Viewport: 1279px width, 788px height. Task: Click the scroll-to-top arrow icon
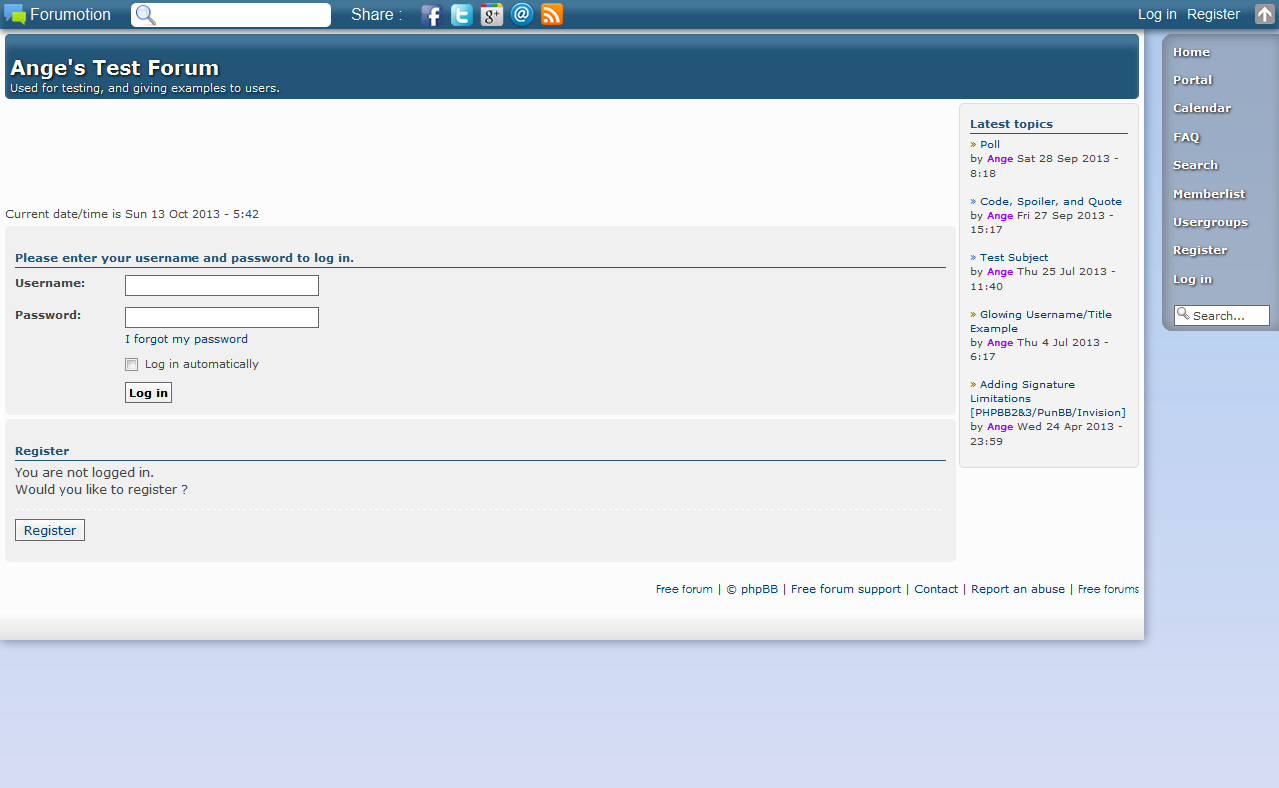(1265, 14)
